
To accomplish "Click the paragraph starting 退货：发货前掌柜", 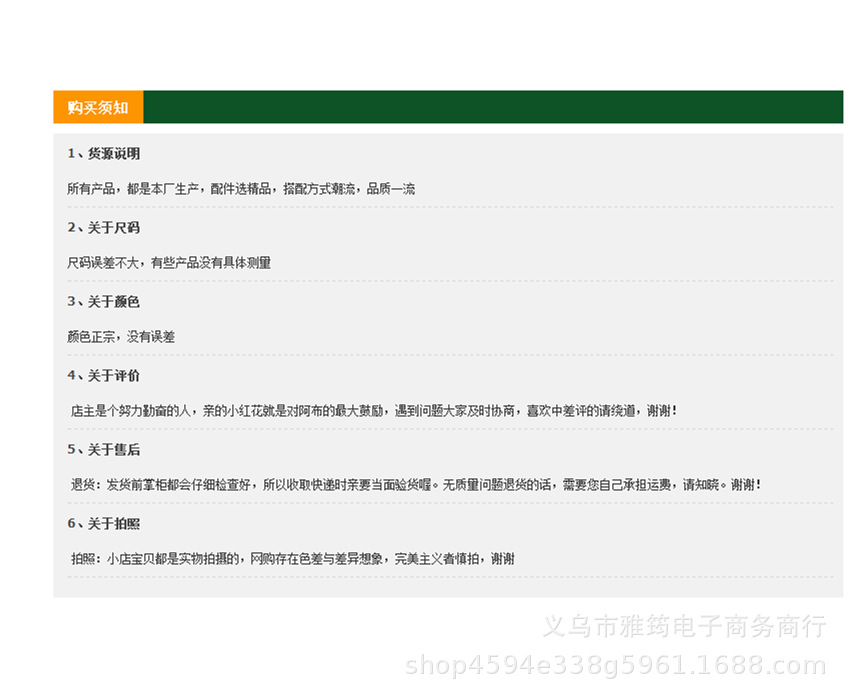I will coord(416,484).
